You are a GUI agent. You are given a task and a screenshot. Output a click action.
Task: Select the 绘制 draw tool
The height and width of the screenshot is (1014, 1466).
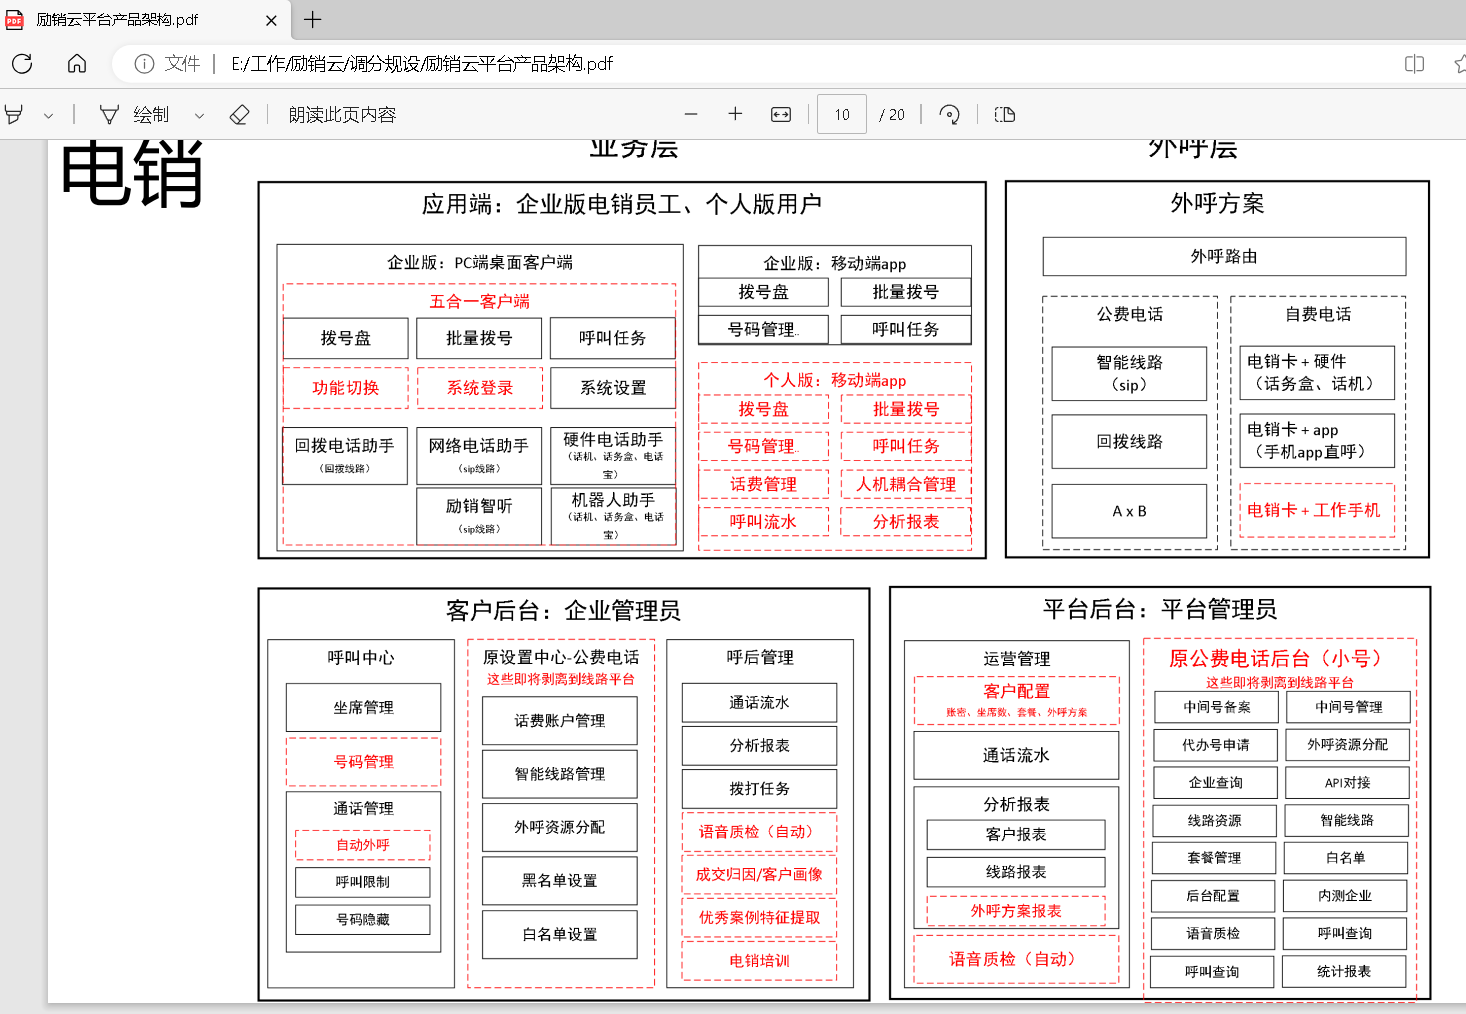point(134,115)
